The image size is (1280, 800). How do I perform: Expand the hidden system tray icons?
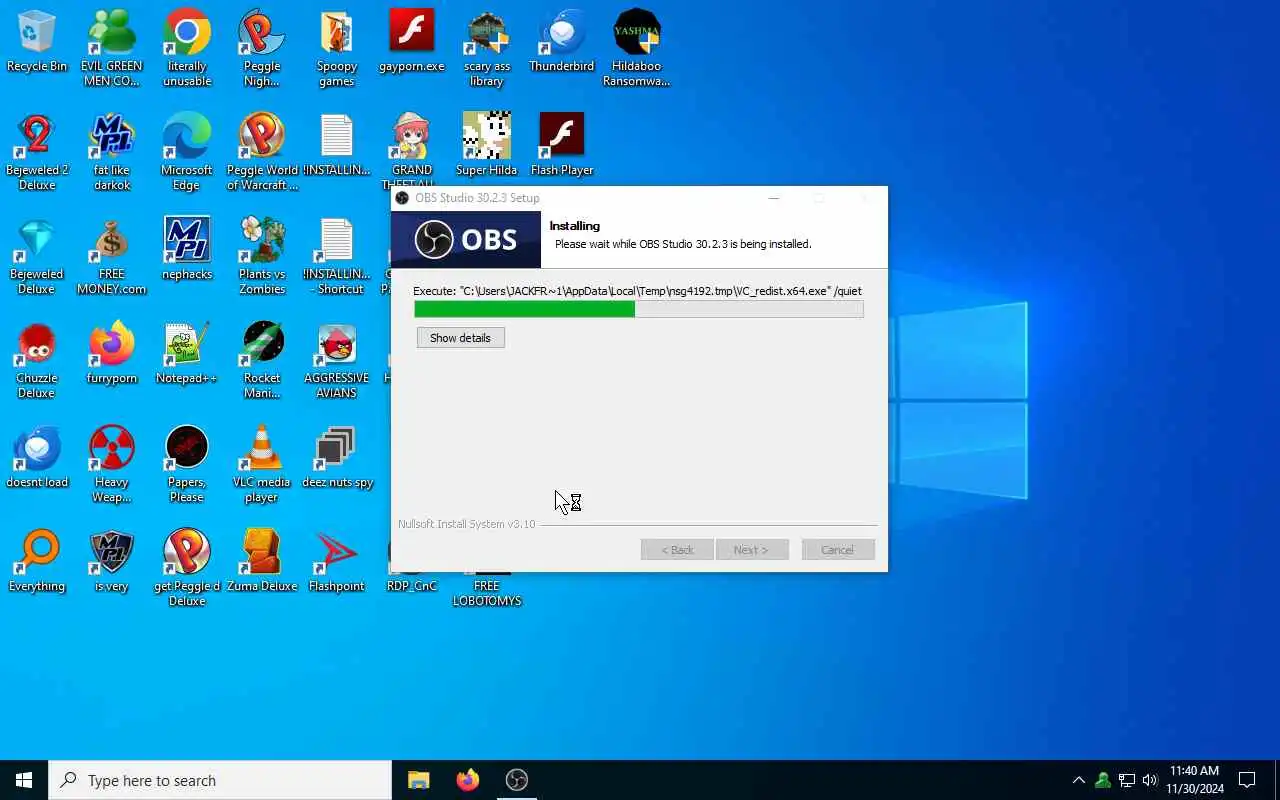(x=1078, y=780)
